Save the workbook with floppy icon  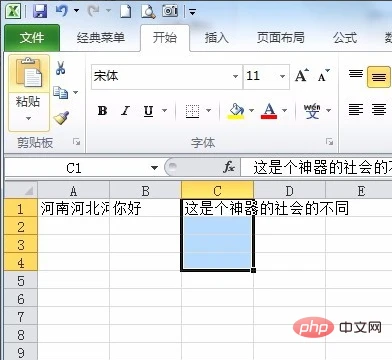point(40,11)
